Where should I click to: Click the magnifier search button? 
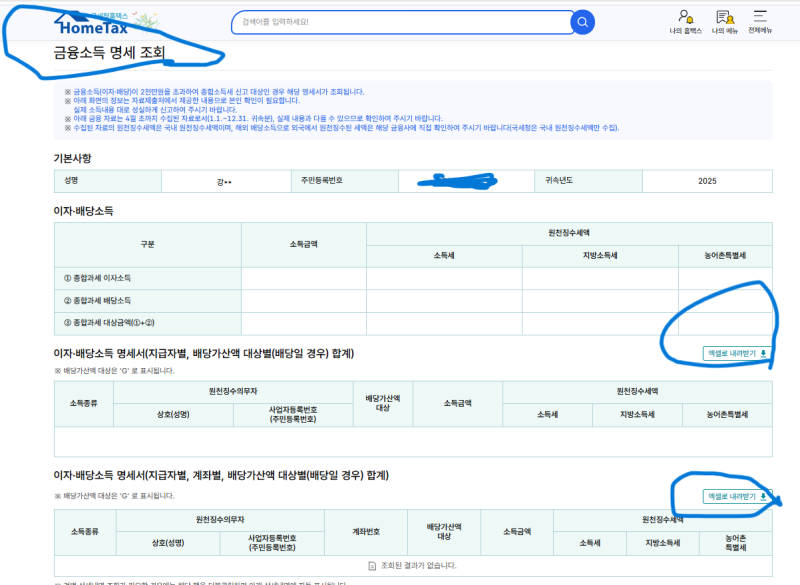pyautogui.click(x=582, y=22)
